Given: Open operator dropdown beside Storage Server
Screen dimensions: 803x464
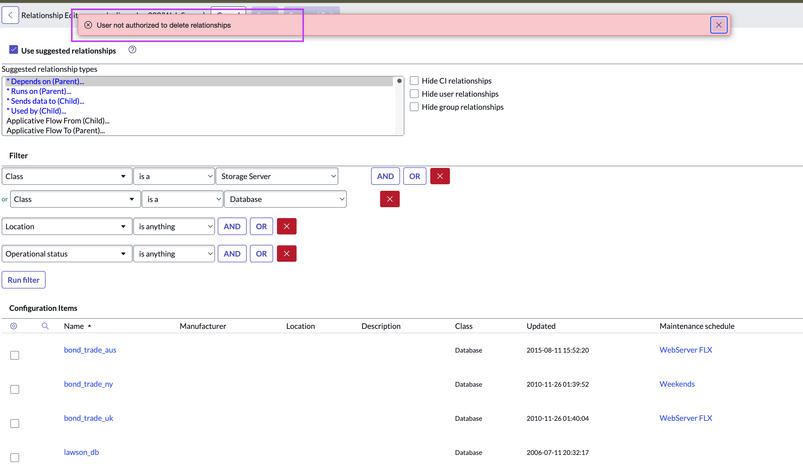Looking at the screenshot, I should 174,176.
